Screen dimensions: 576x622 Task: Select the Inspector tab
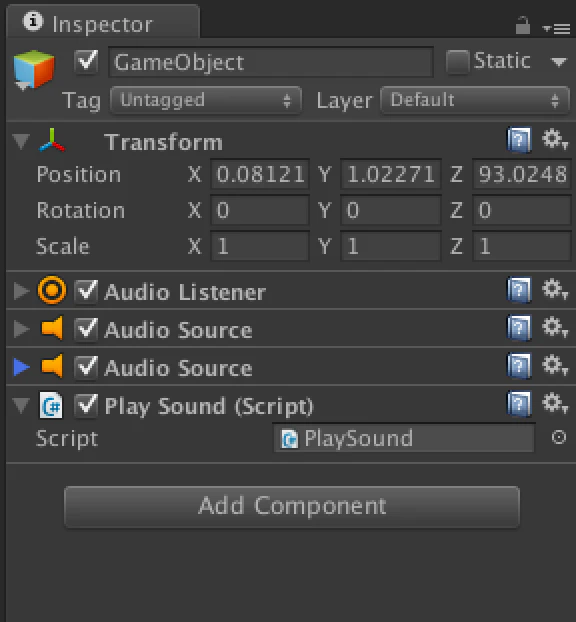click(x=103, y=23)
